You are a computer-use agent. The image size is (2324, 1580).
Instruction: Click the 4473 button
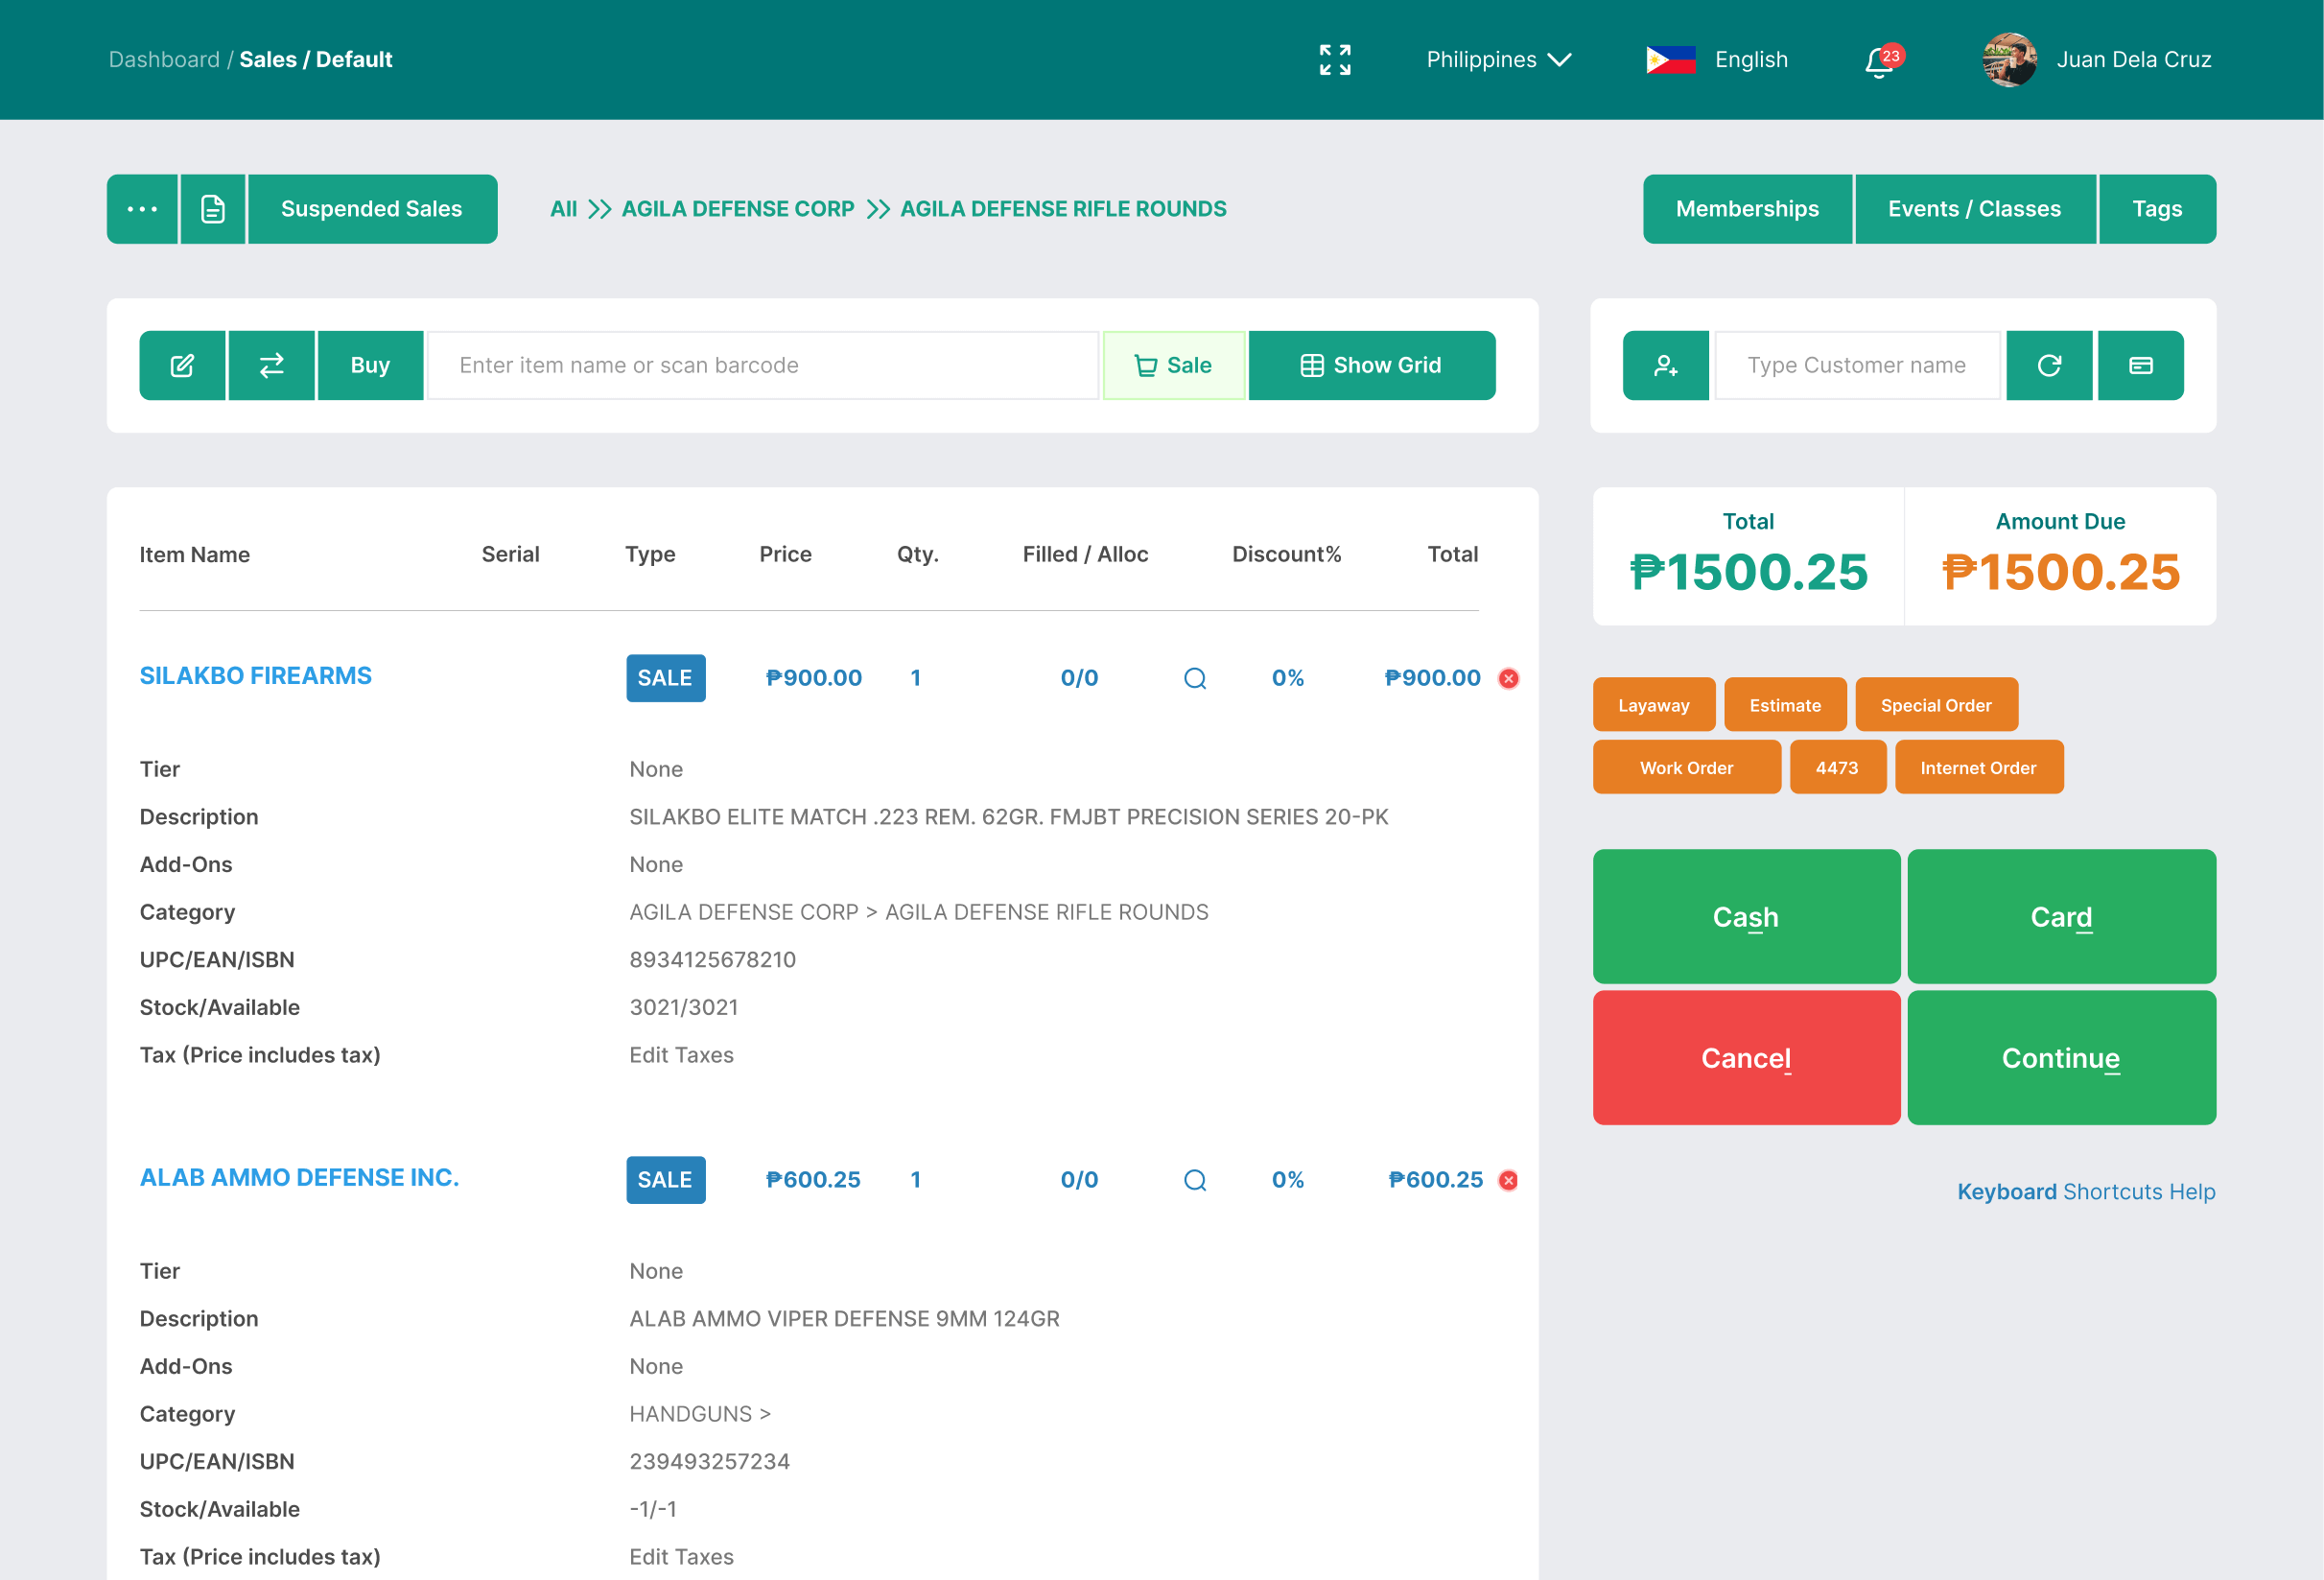1837,768
